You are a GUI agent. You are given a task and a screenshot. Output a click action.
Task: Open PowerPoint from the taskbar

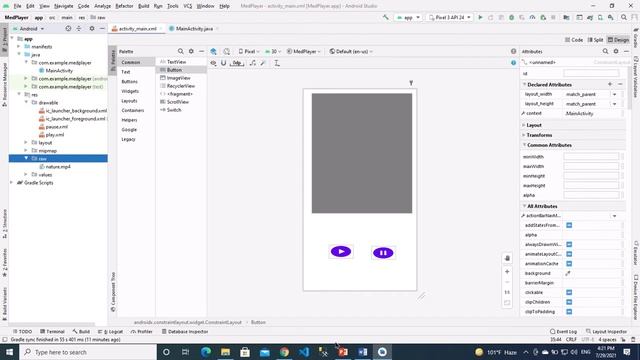click(x=343, y=352)
